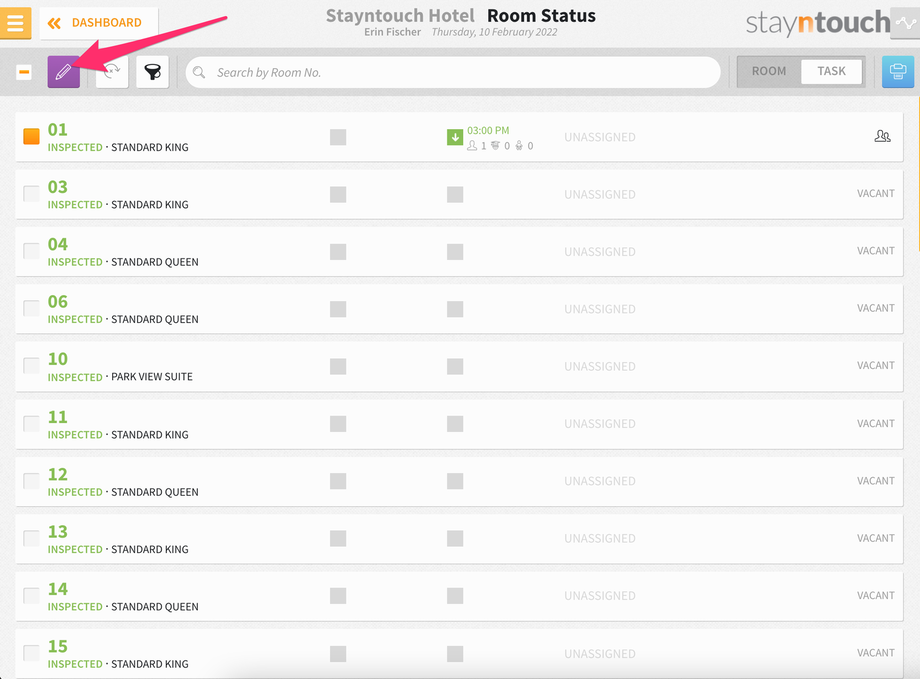Click the green arrival arrow icon for room 01
Image resolution: width=920 pixels, height=679 pixels.
coord(455,137)
